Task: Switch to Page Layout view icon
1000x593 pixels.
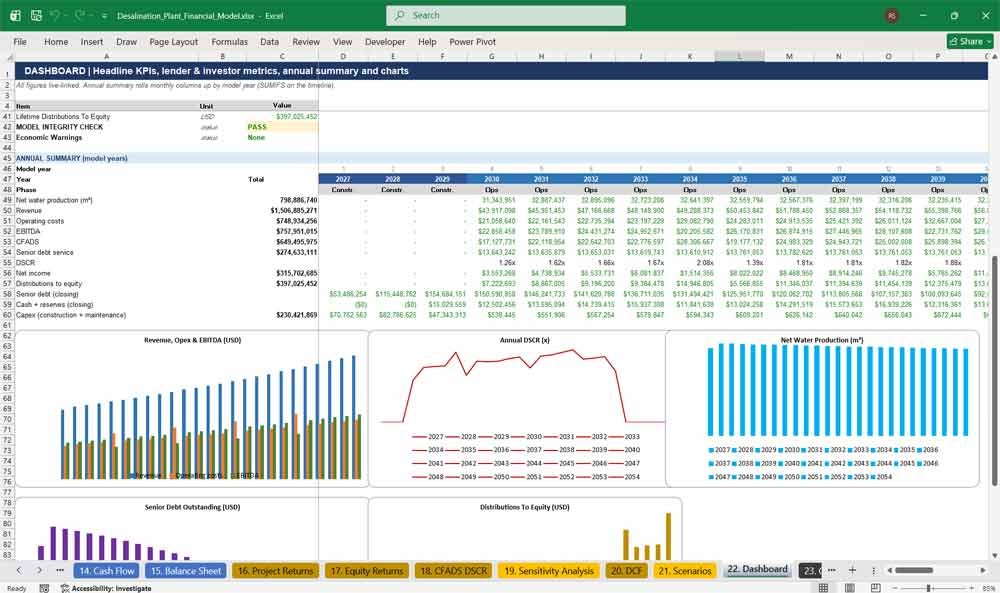Action: 849,588
